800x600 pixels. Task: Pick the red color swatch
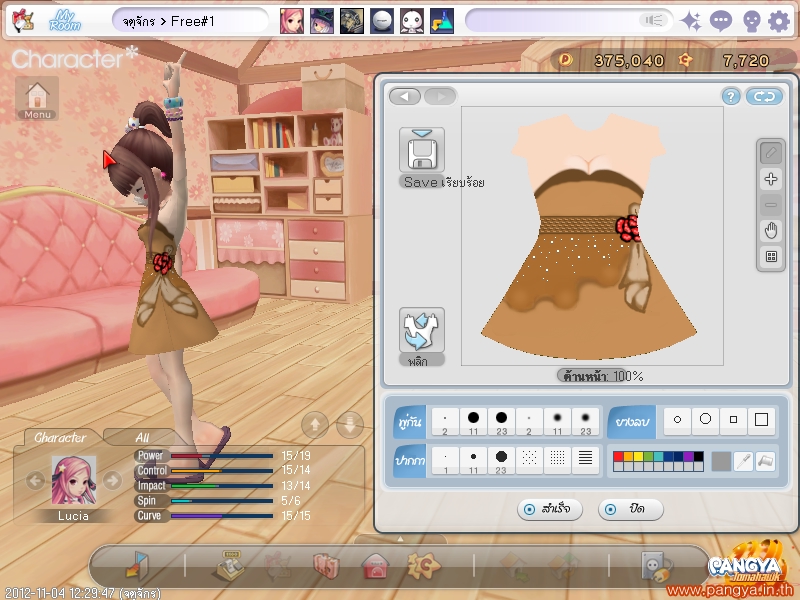pos(618,457)
